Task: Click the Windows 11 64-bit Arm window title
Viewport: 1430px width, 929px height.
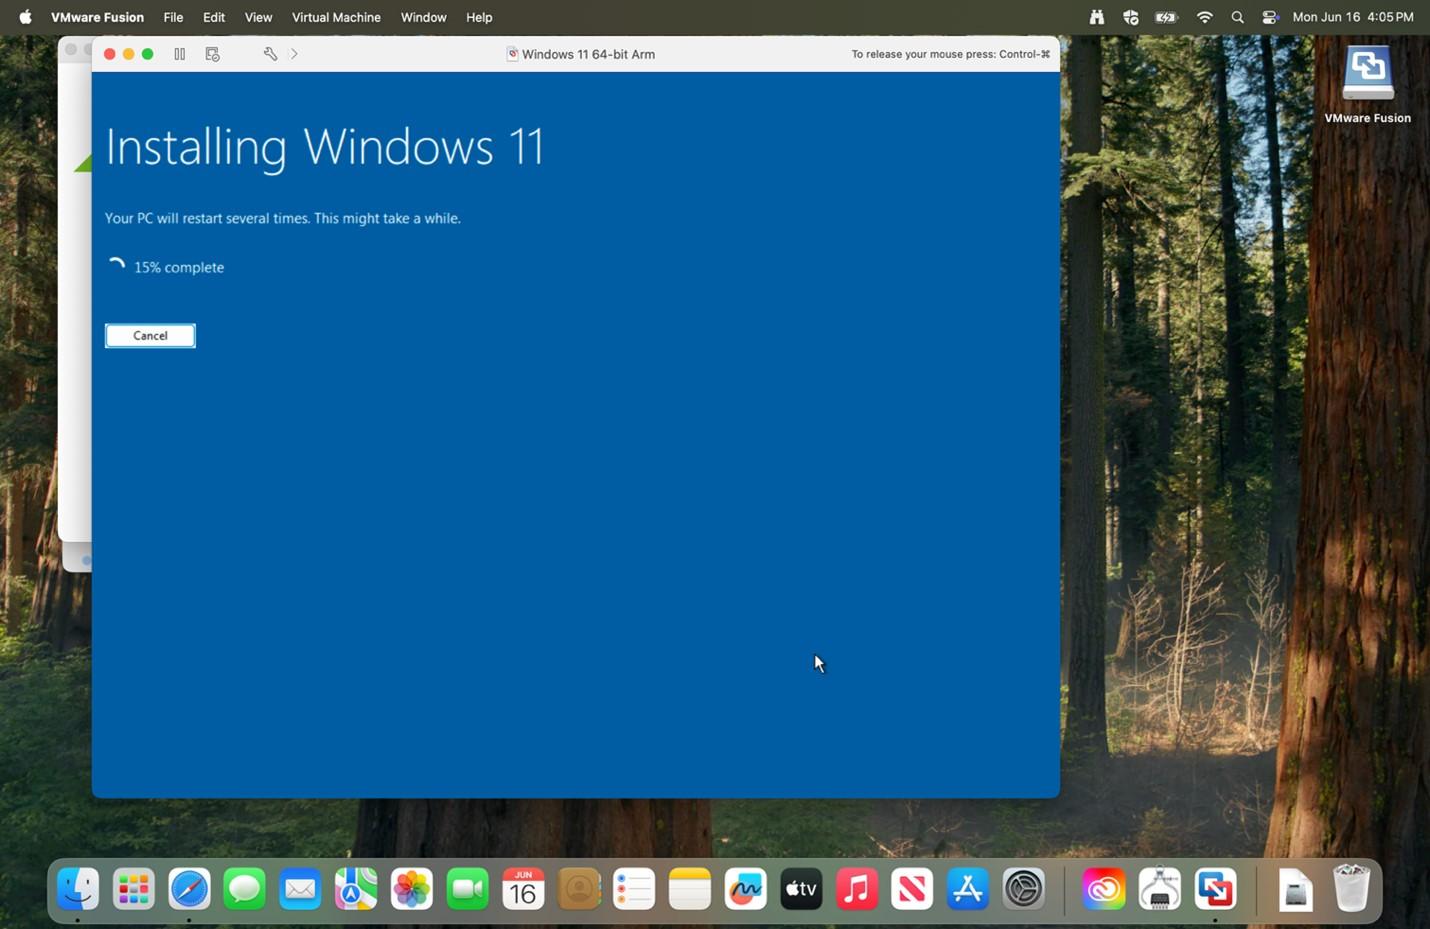Action: click(588, 54)
